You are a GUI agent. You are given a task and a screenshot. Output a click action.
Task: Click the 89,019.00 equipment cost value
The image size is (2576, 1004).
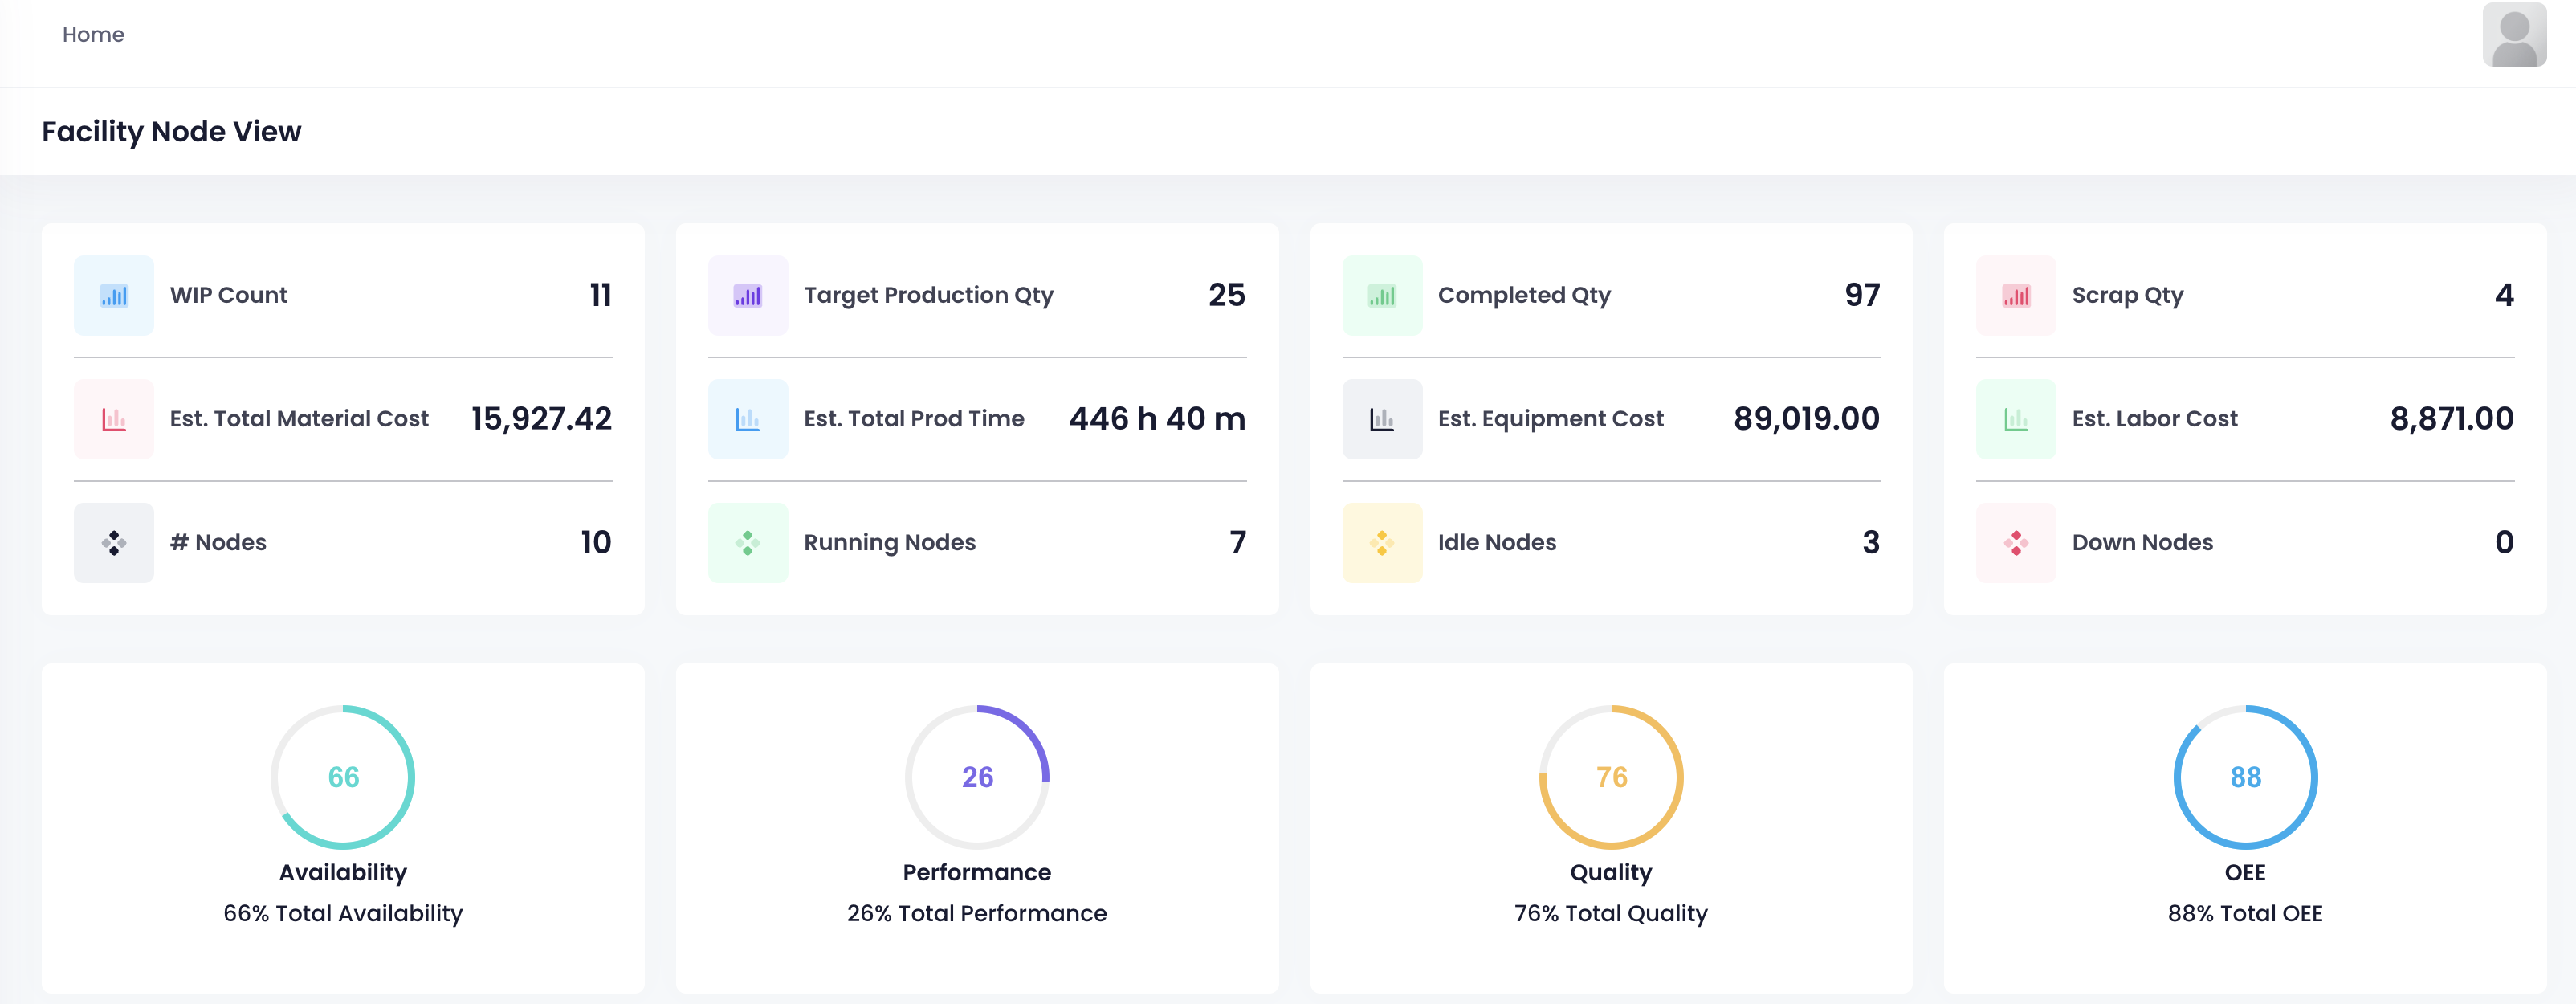[x=1805, y=419]
